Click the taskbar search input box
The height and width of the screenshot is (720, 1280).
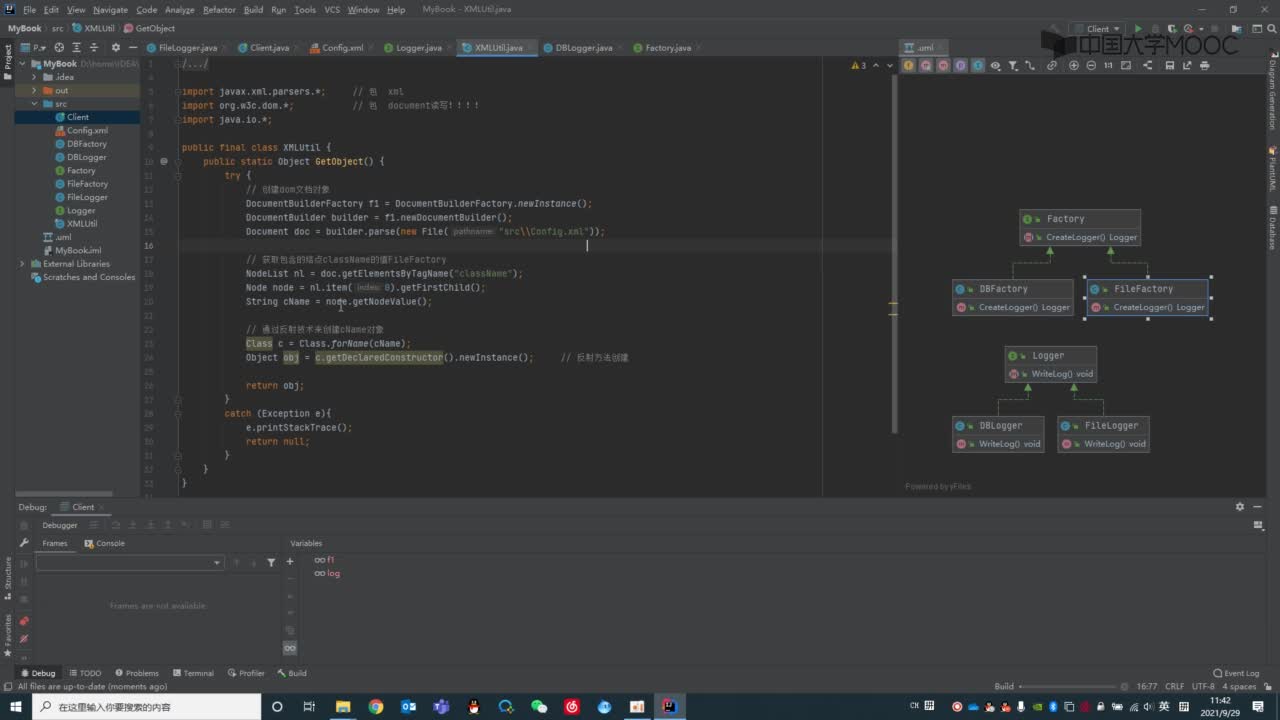pyautogui.click(x=146, y=707)
